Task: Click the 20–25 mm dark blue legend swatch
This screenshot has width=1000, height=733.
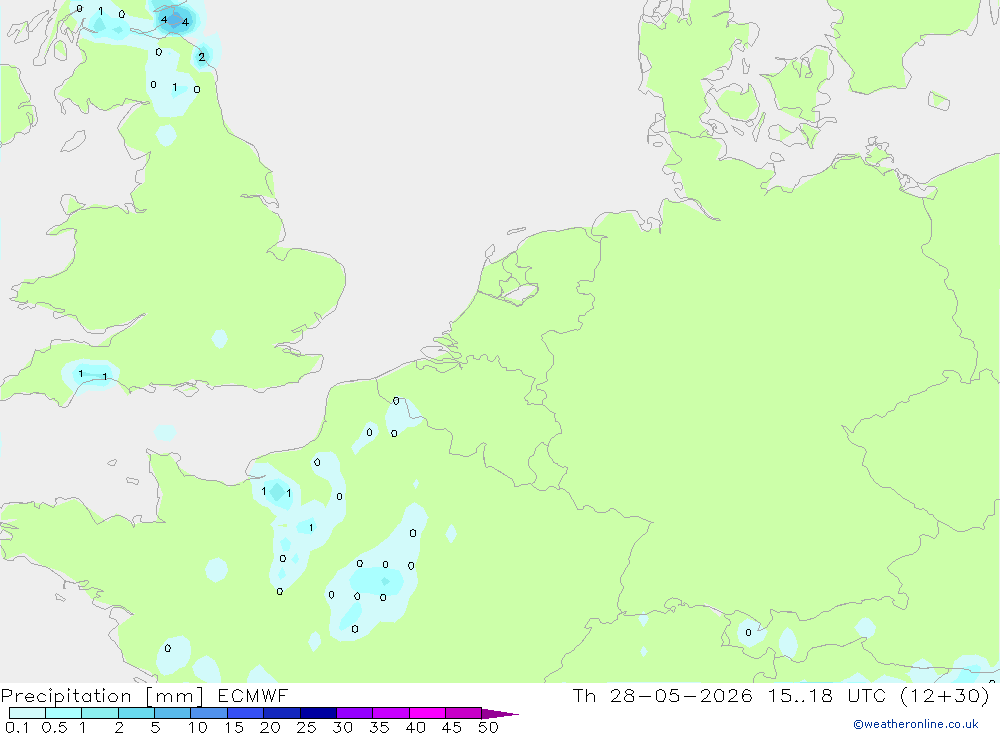Action: click(x=281, y=713)
